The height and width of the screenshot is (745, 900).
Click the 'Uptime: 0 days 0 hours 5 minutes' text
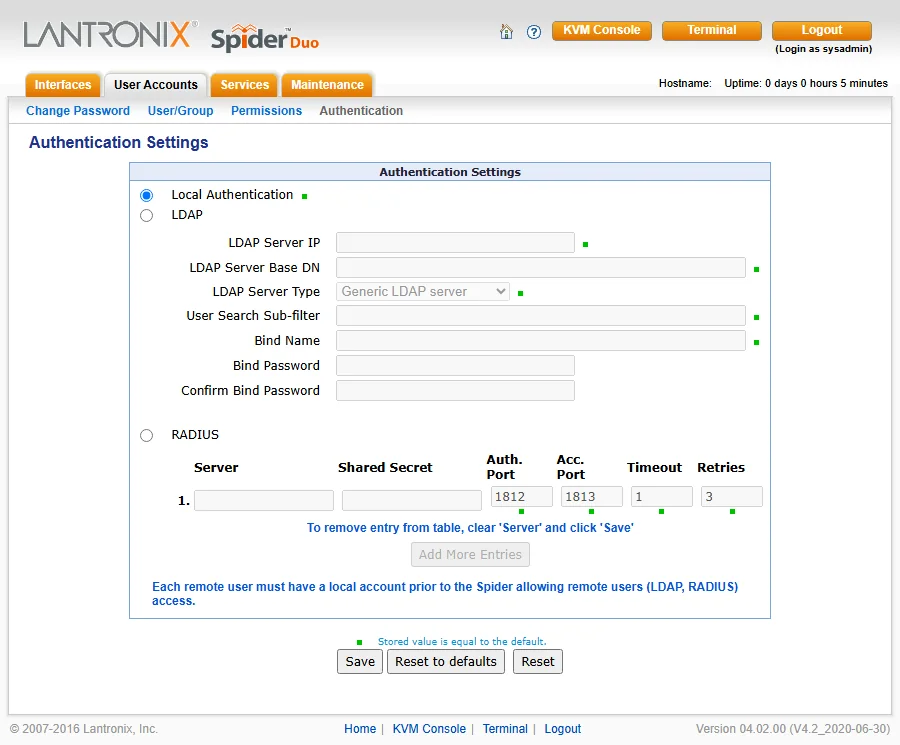point(806,83)
